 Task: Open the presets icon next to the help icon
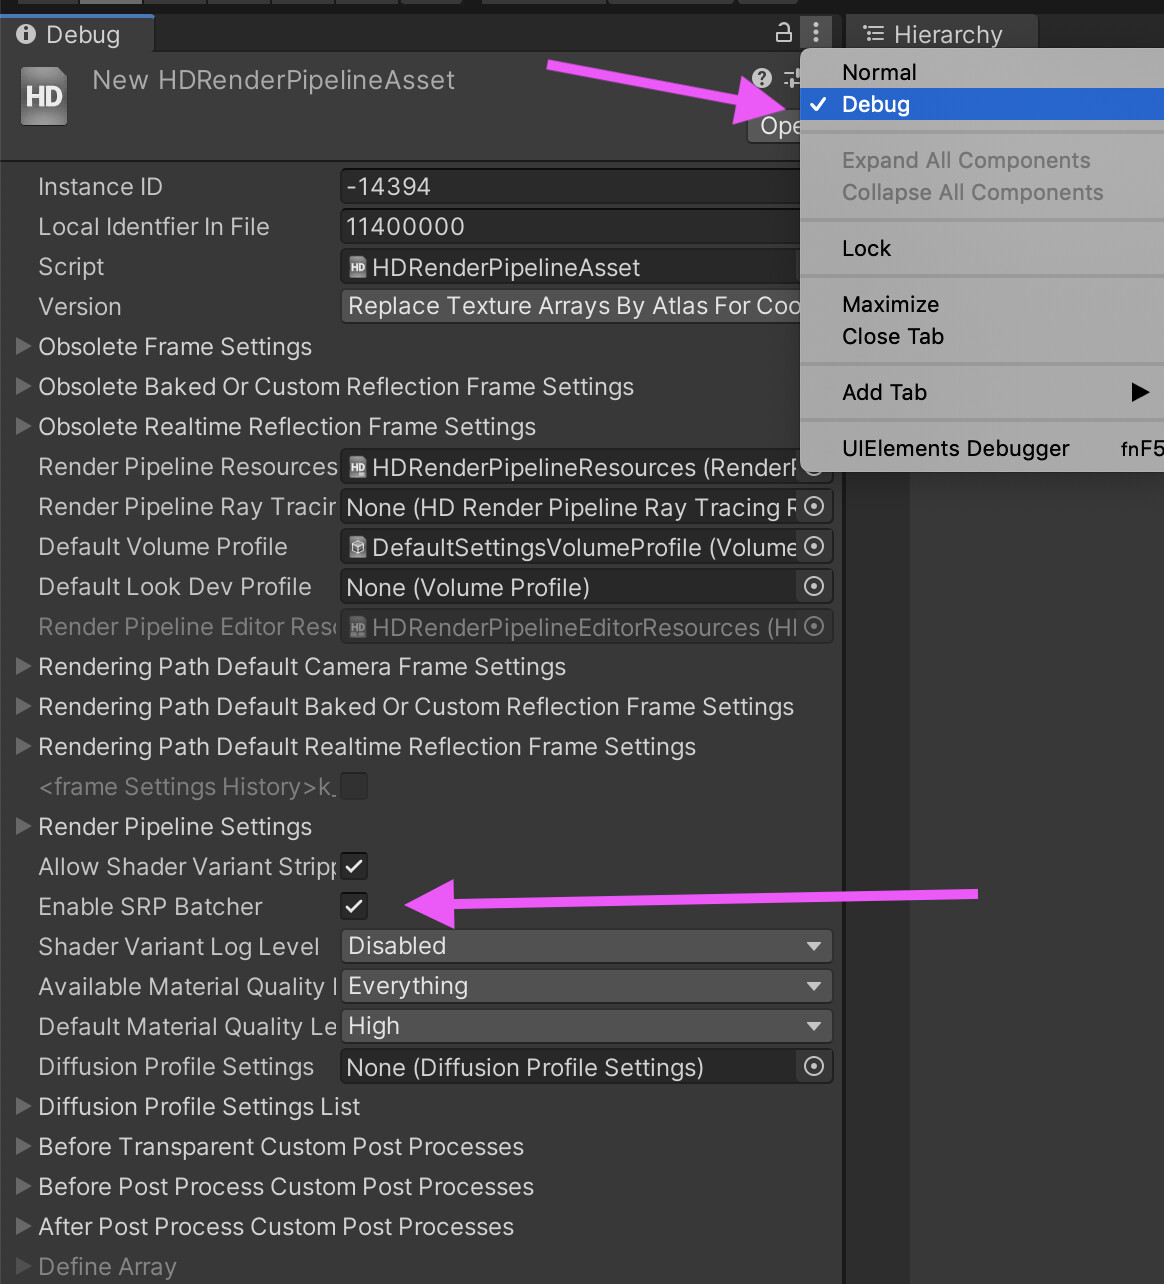(793, 77)
